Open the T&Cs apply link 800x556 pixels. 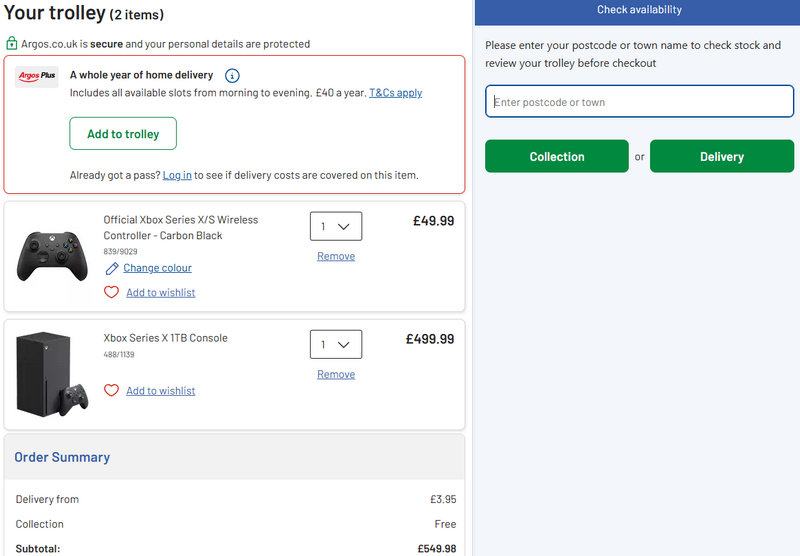point(395,93)
